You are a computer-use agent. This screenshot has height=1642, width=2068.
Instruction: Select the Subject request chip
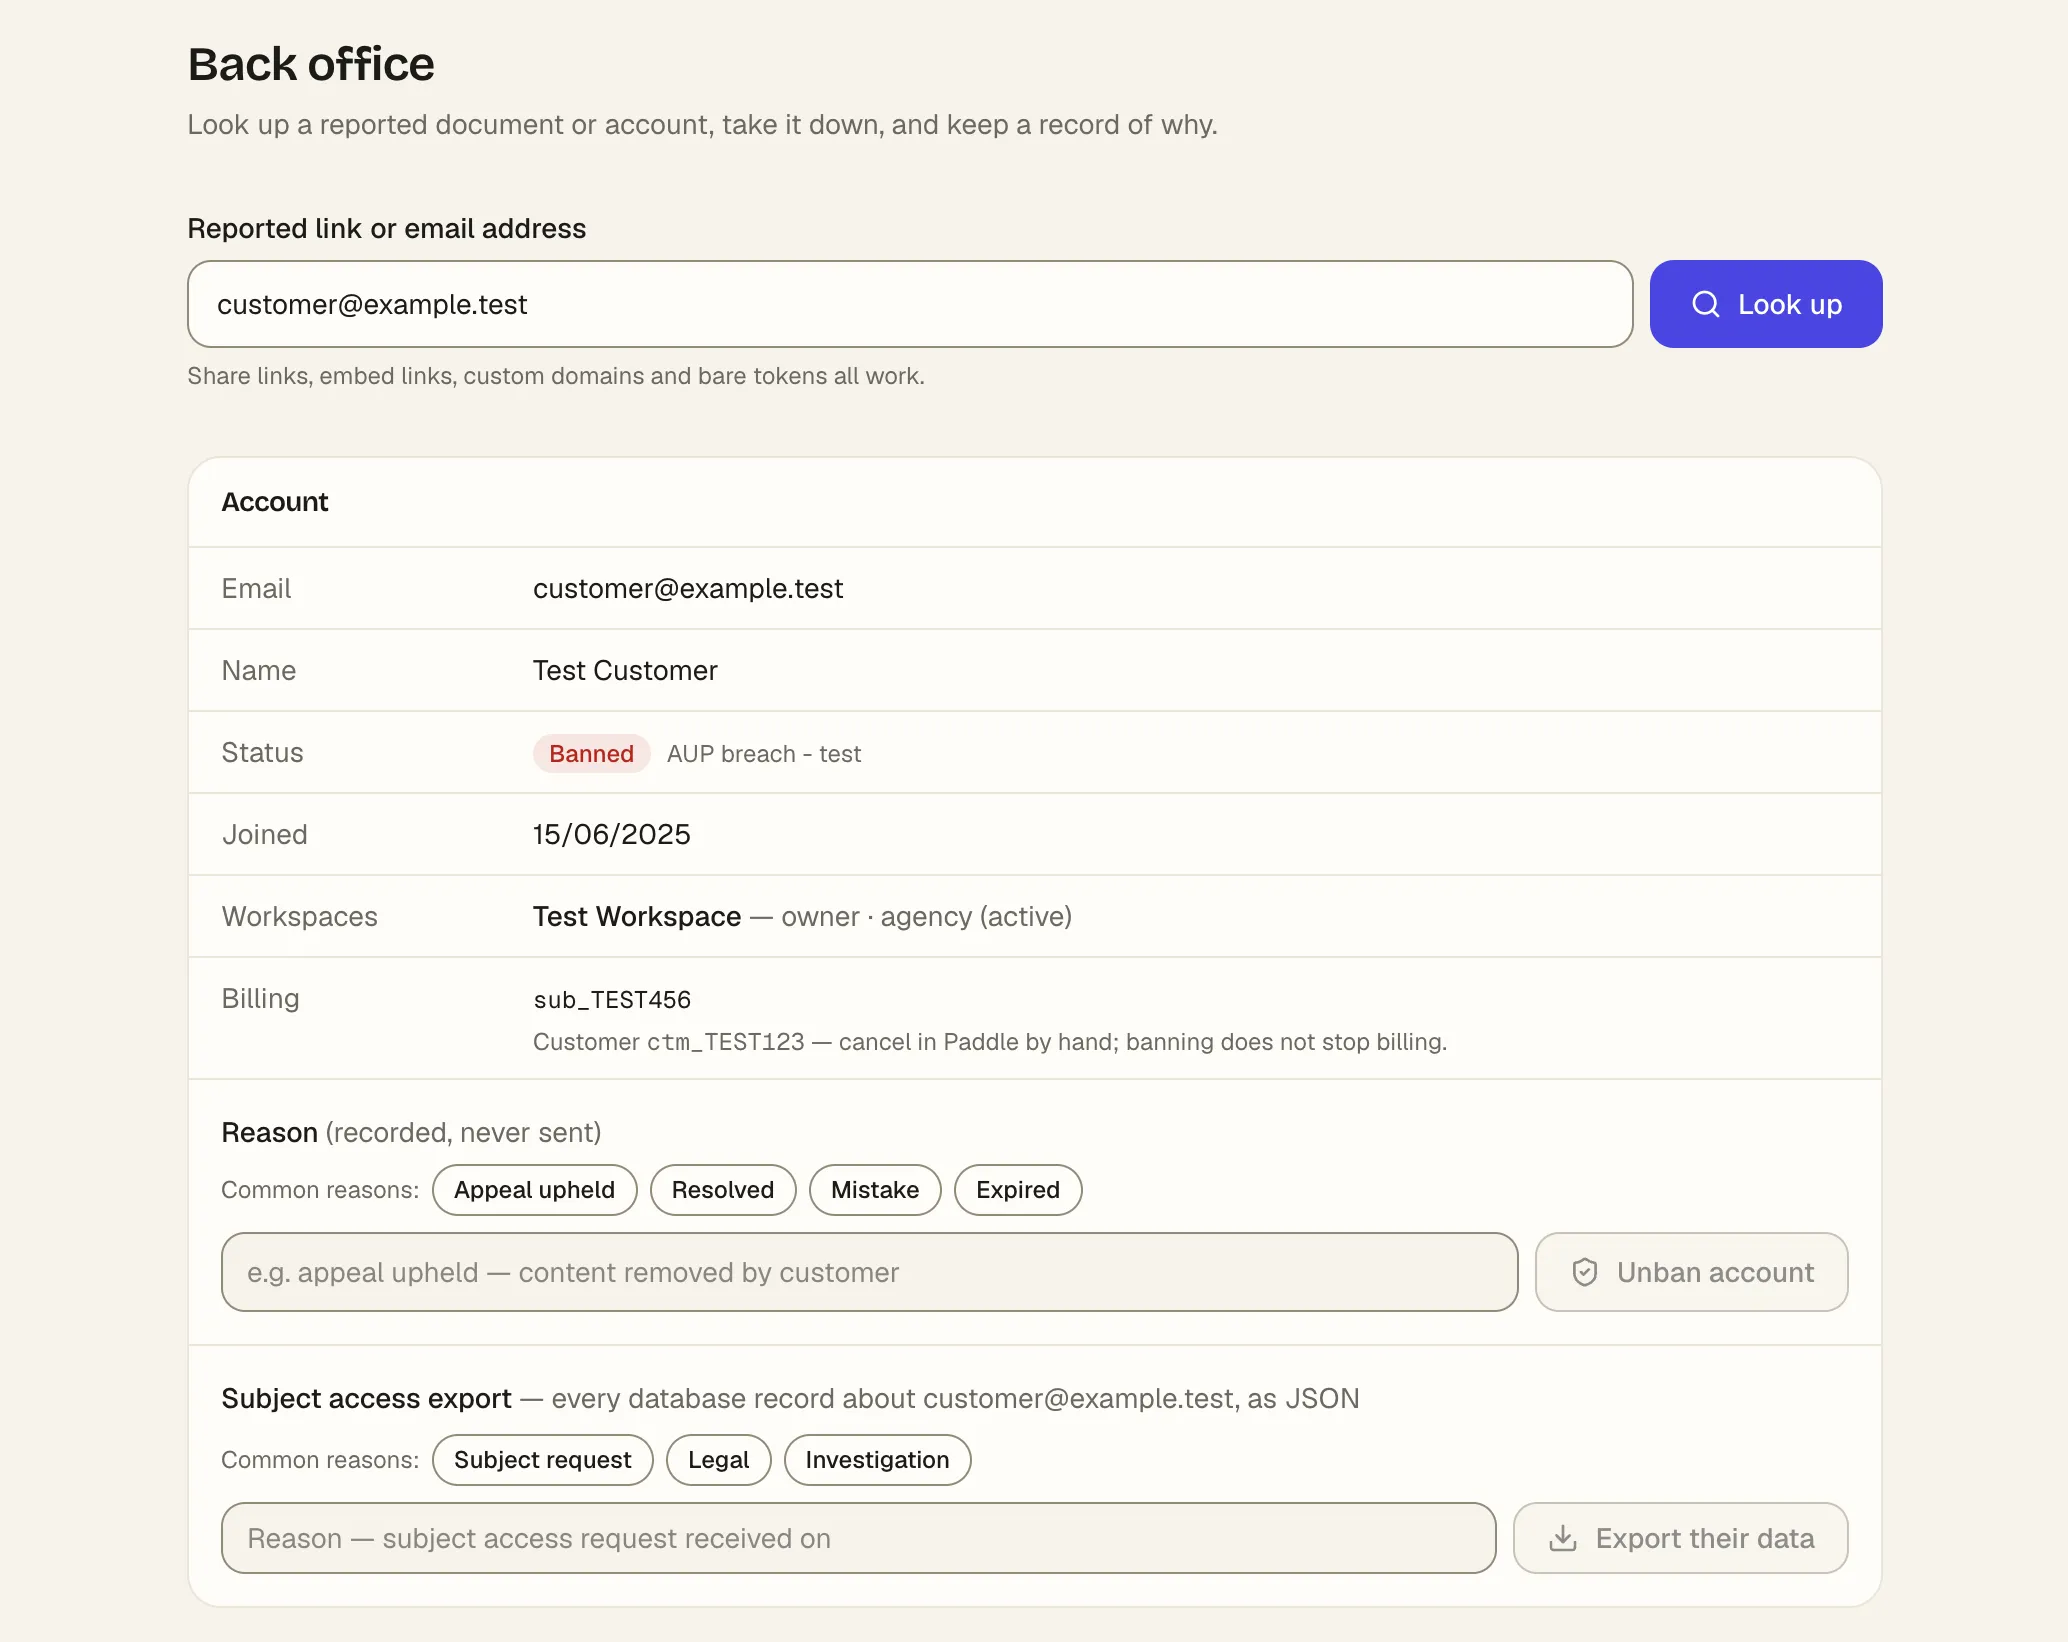coord(543,1460)
